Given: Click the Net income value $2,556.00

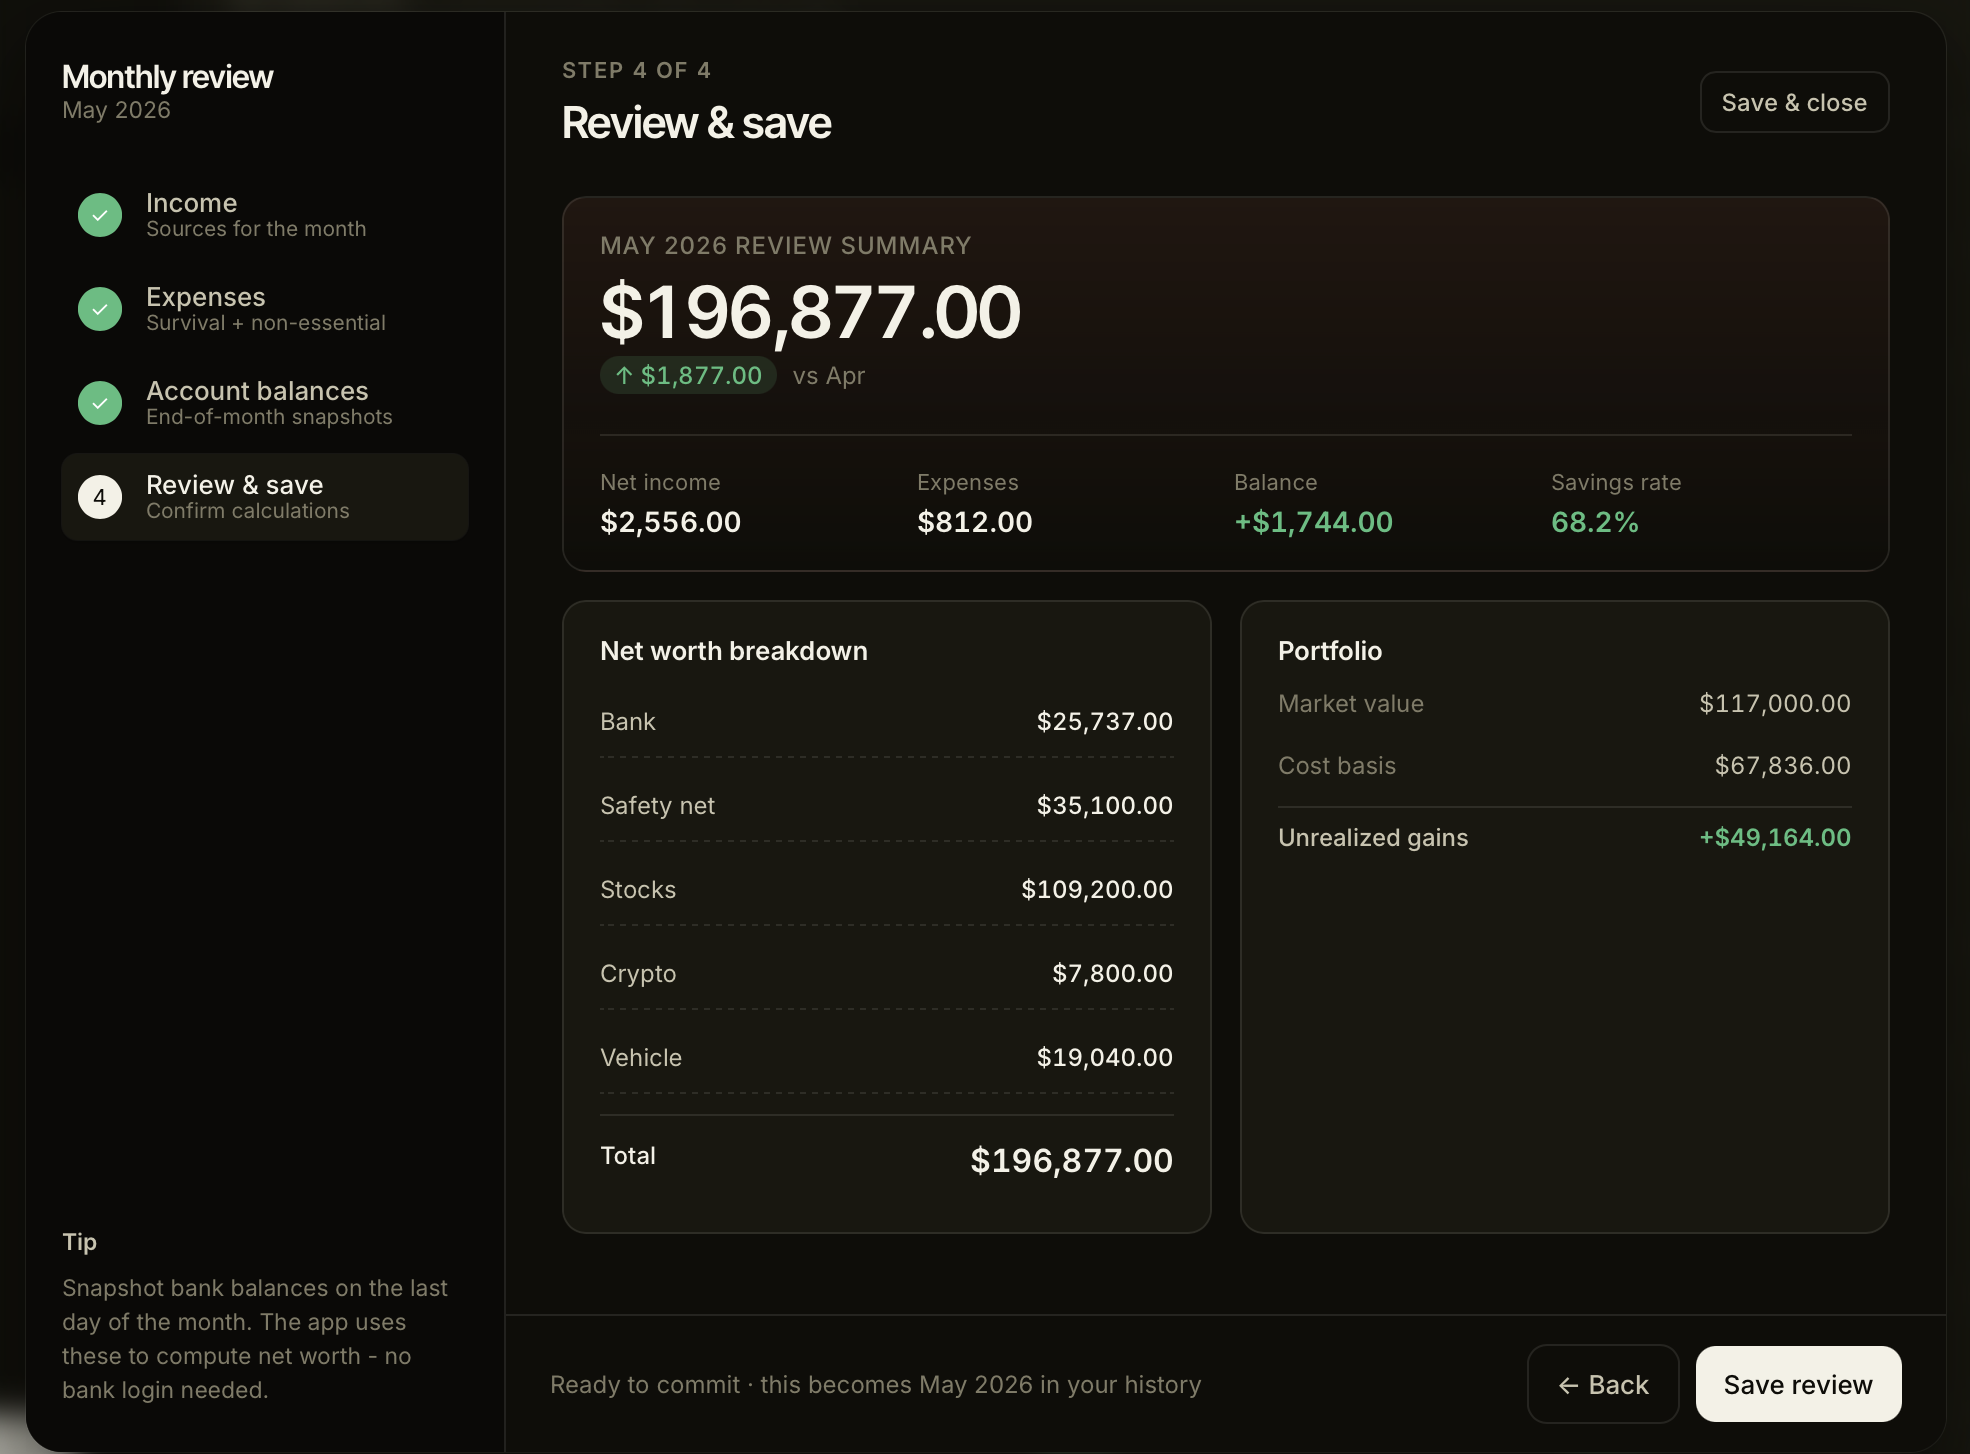Looking at the screenshot, I should [670, 522].
